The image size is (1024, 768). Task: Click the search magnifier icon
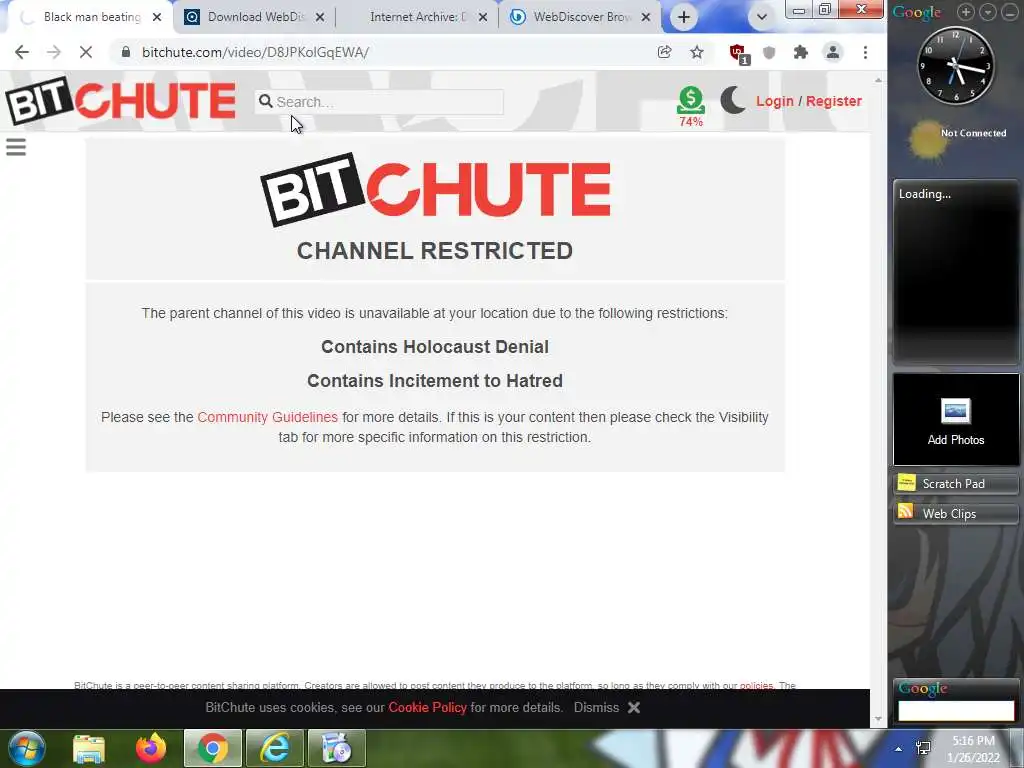tap(265, 101)
